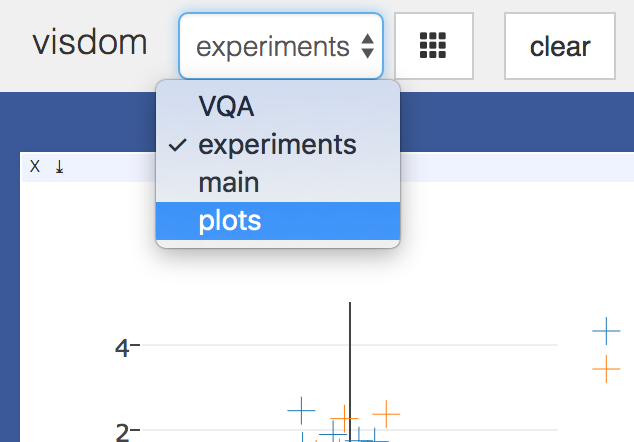This screenshot has height=442, width=634.
Task: Toggle the orange legend marker
Action: 606,369
